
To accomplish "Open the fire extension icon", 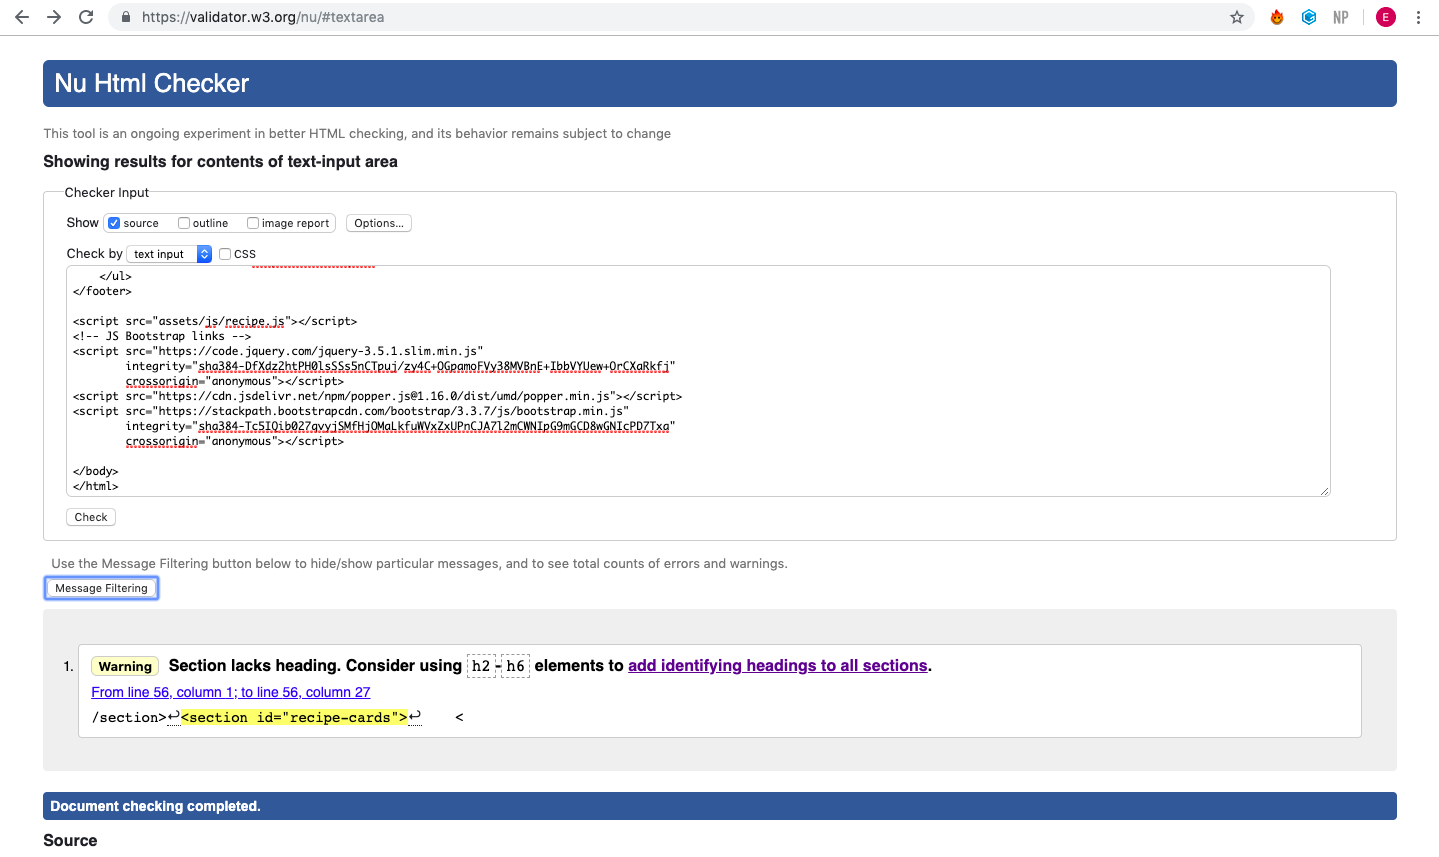I will coord(1277,17).
